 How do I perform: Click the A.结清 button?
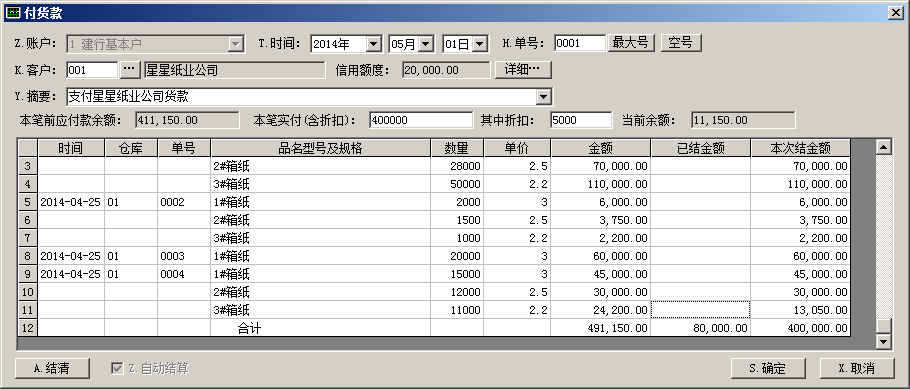[x=52, y=368]
